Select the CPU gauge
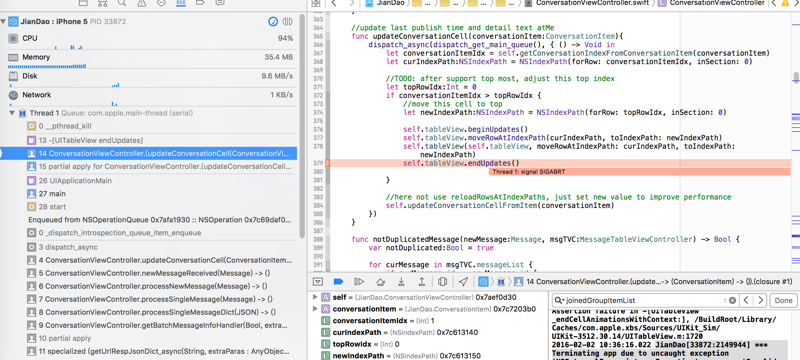The width and height of the screenshot is (800, 360). (151, 40)
